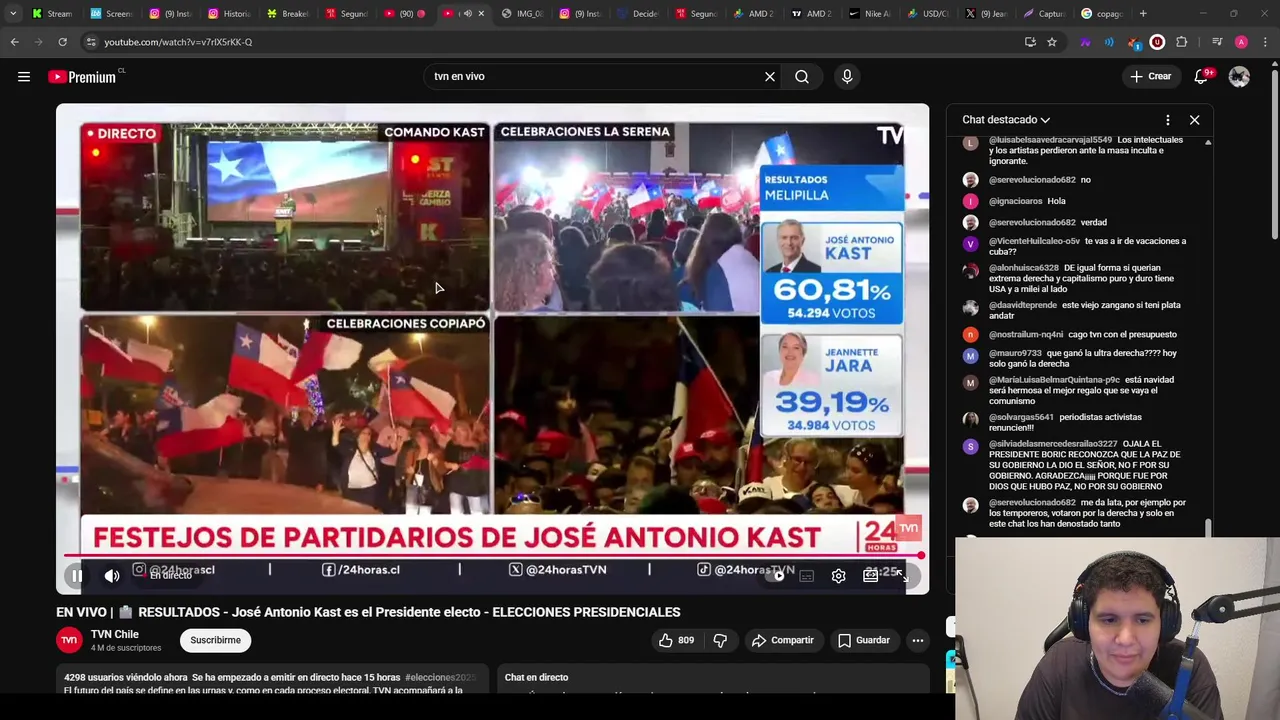Switch to the Stream tab
The height and width of the screenshot is (720, 1280).
[x=51, y=14]
